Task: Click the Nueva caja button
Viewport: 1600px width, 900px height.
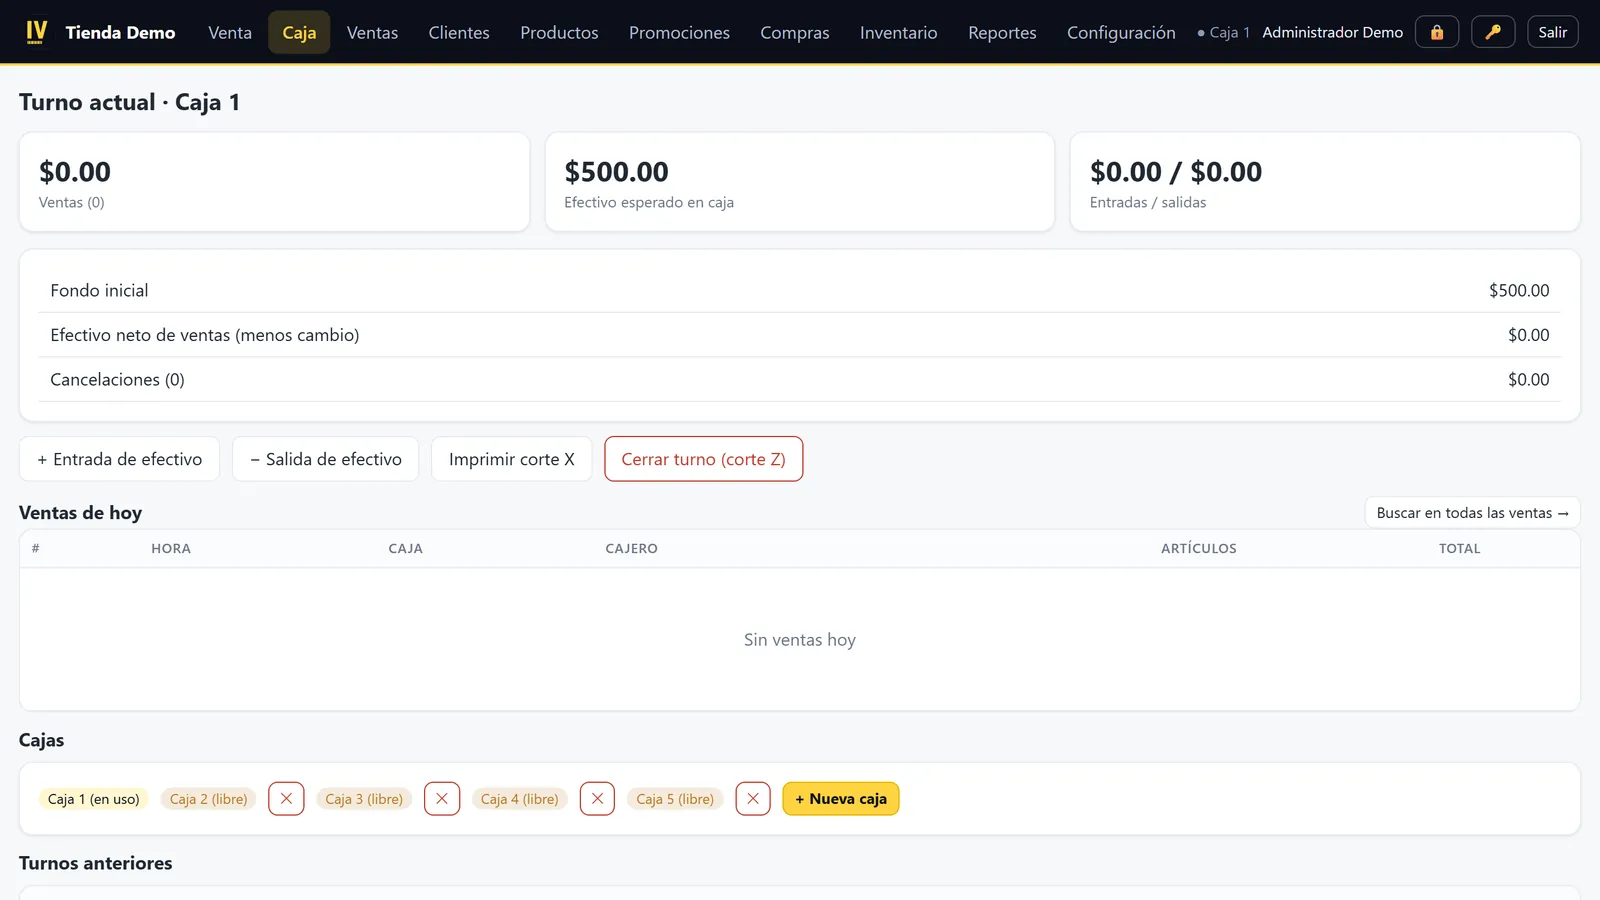Action: point(841,799)
